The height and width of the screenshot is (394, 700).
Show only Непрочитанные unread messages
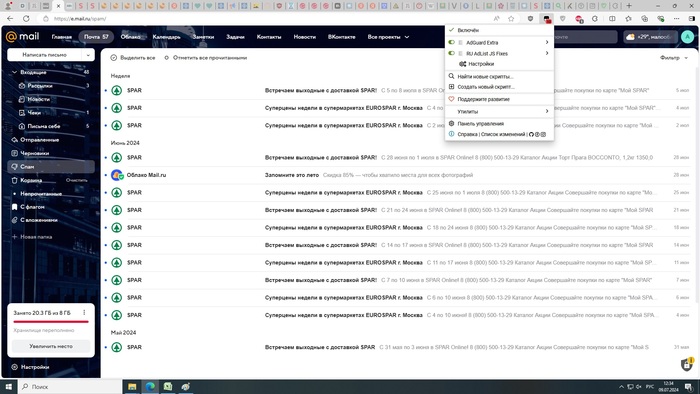point(41,194)
